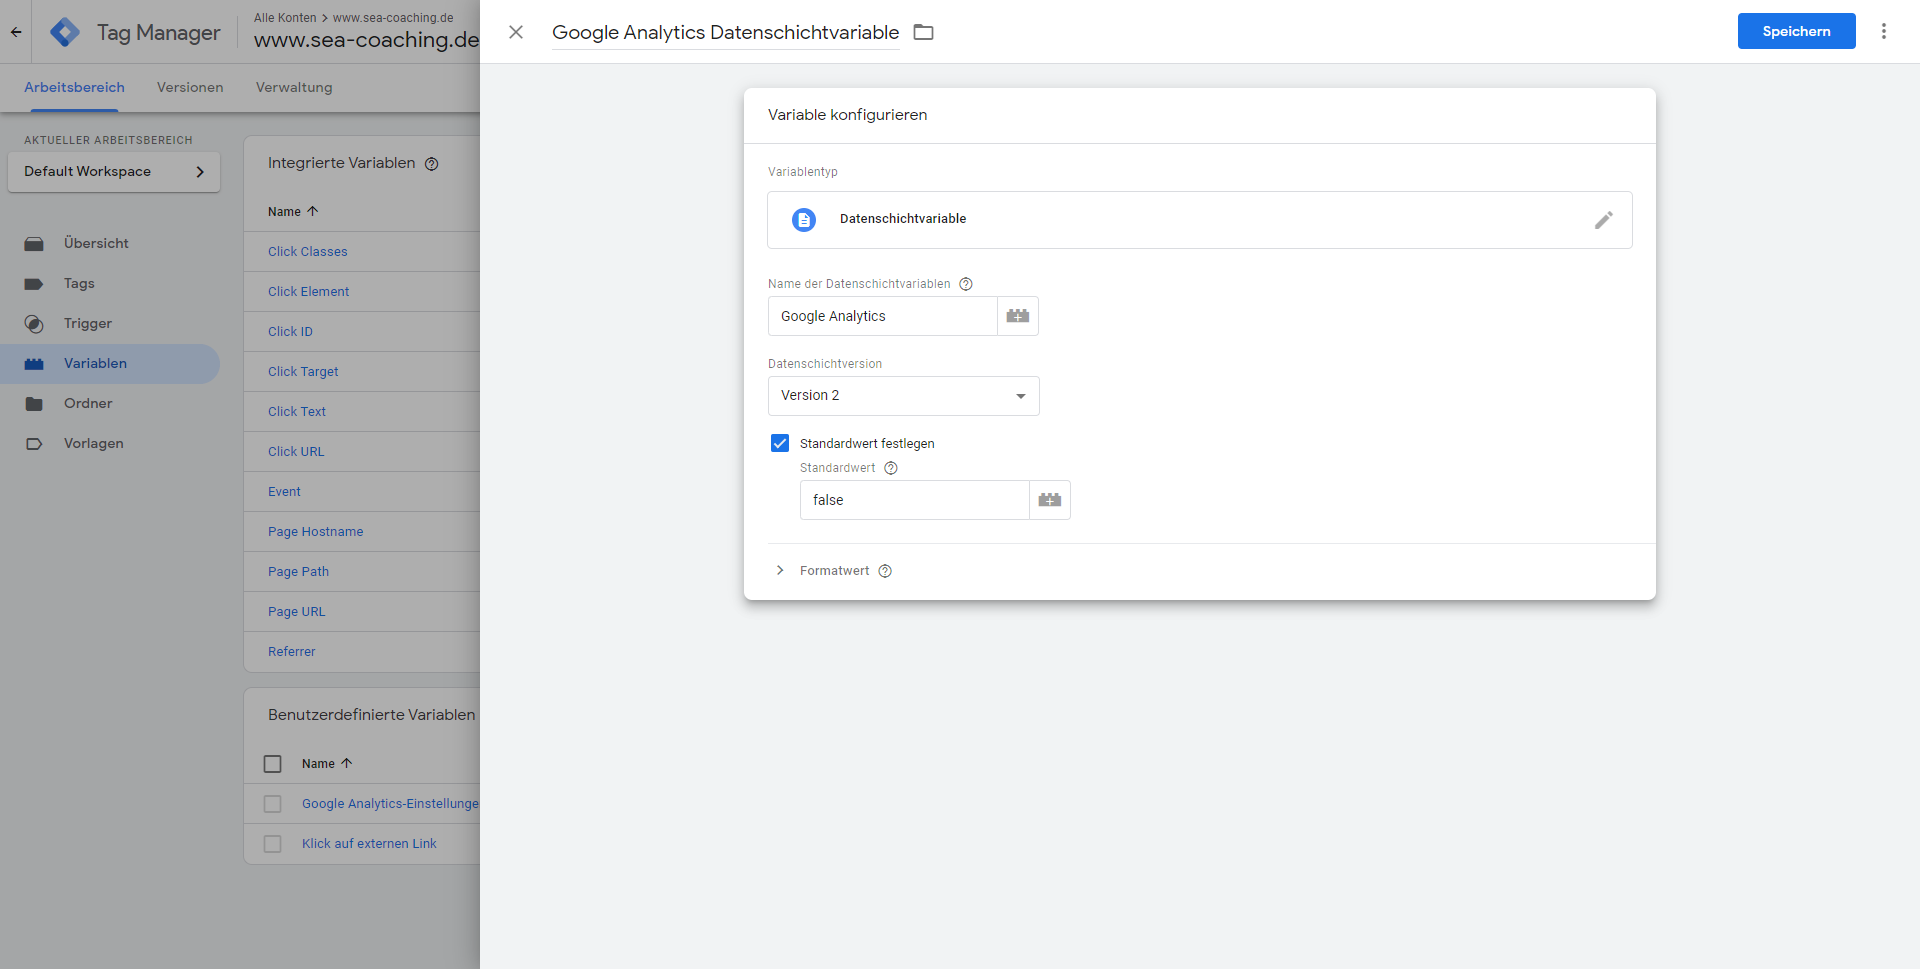Open help for Name der Datenschichtvariablen
The height and width of the screenshot is (969, 1920).
coord(966,284)
